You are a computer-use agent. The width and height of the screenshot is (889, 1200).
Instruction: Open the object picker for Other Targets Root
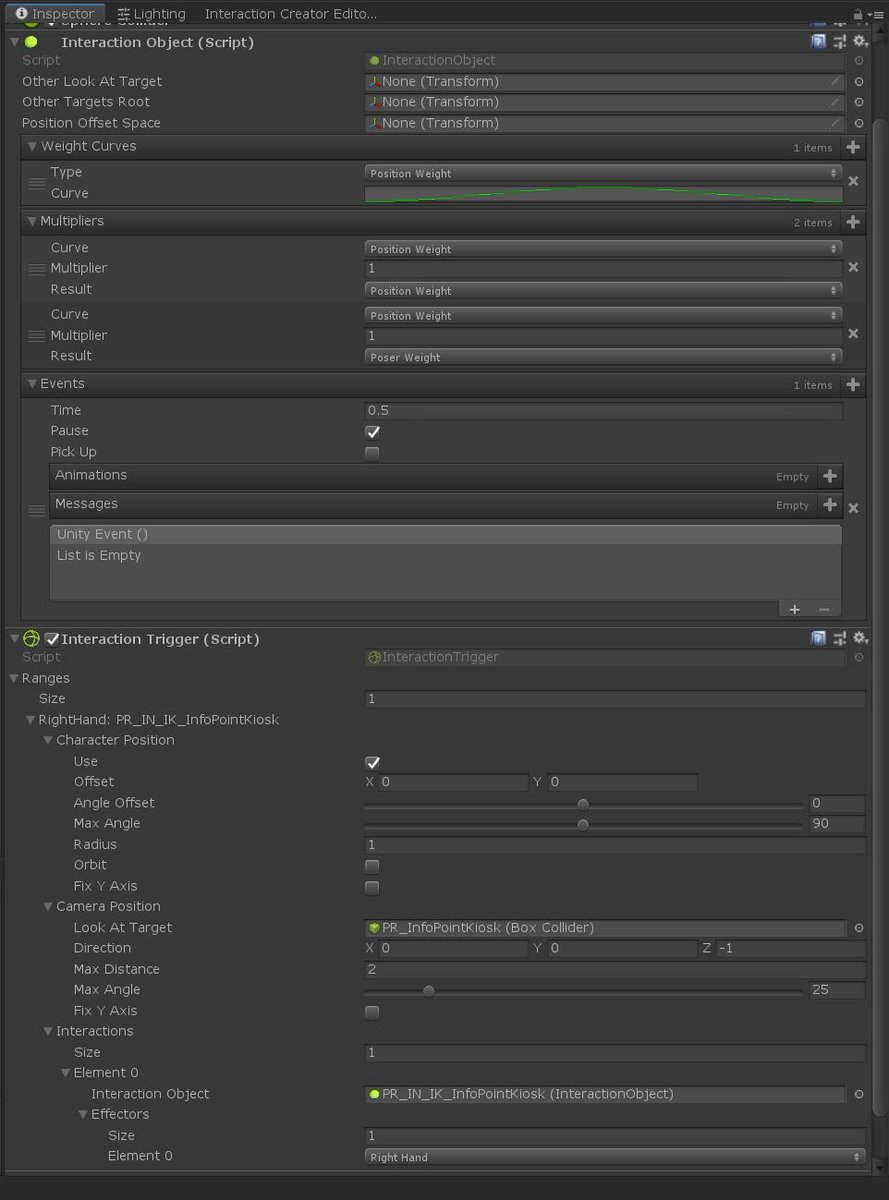coord(859,101)
